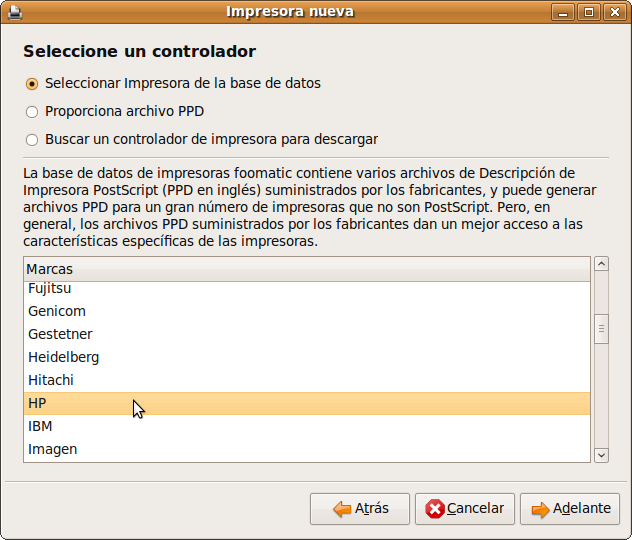The image size is (632, 540).
Task: Click the forward arrow icon on Adelante
Action: (x=540, y=509)
